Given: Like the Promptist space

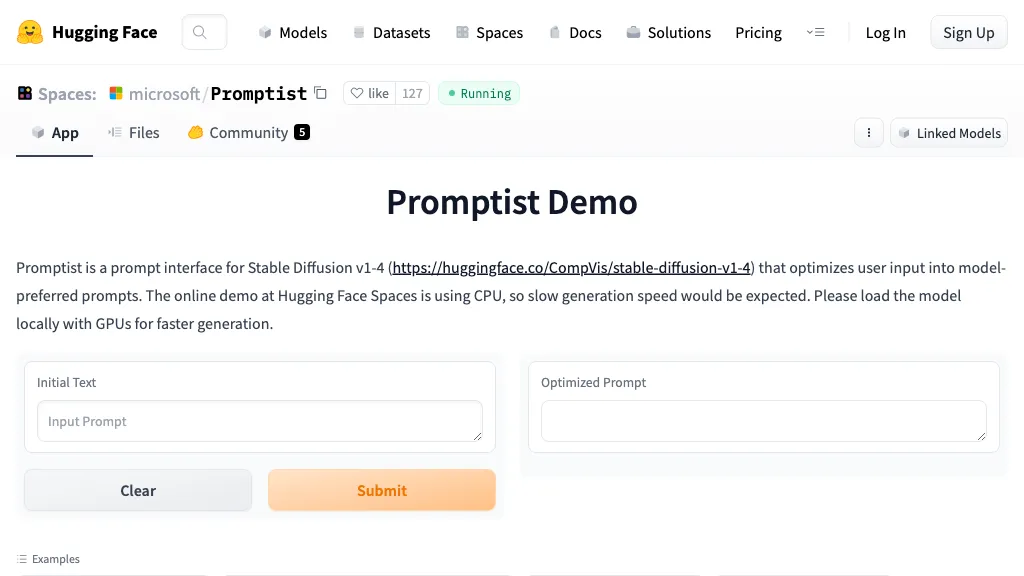Looking at the screenshot, I should click(369, 93).
